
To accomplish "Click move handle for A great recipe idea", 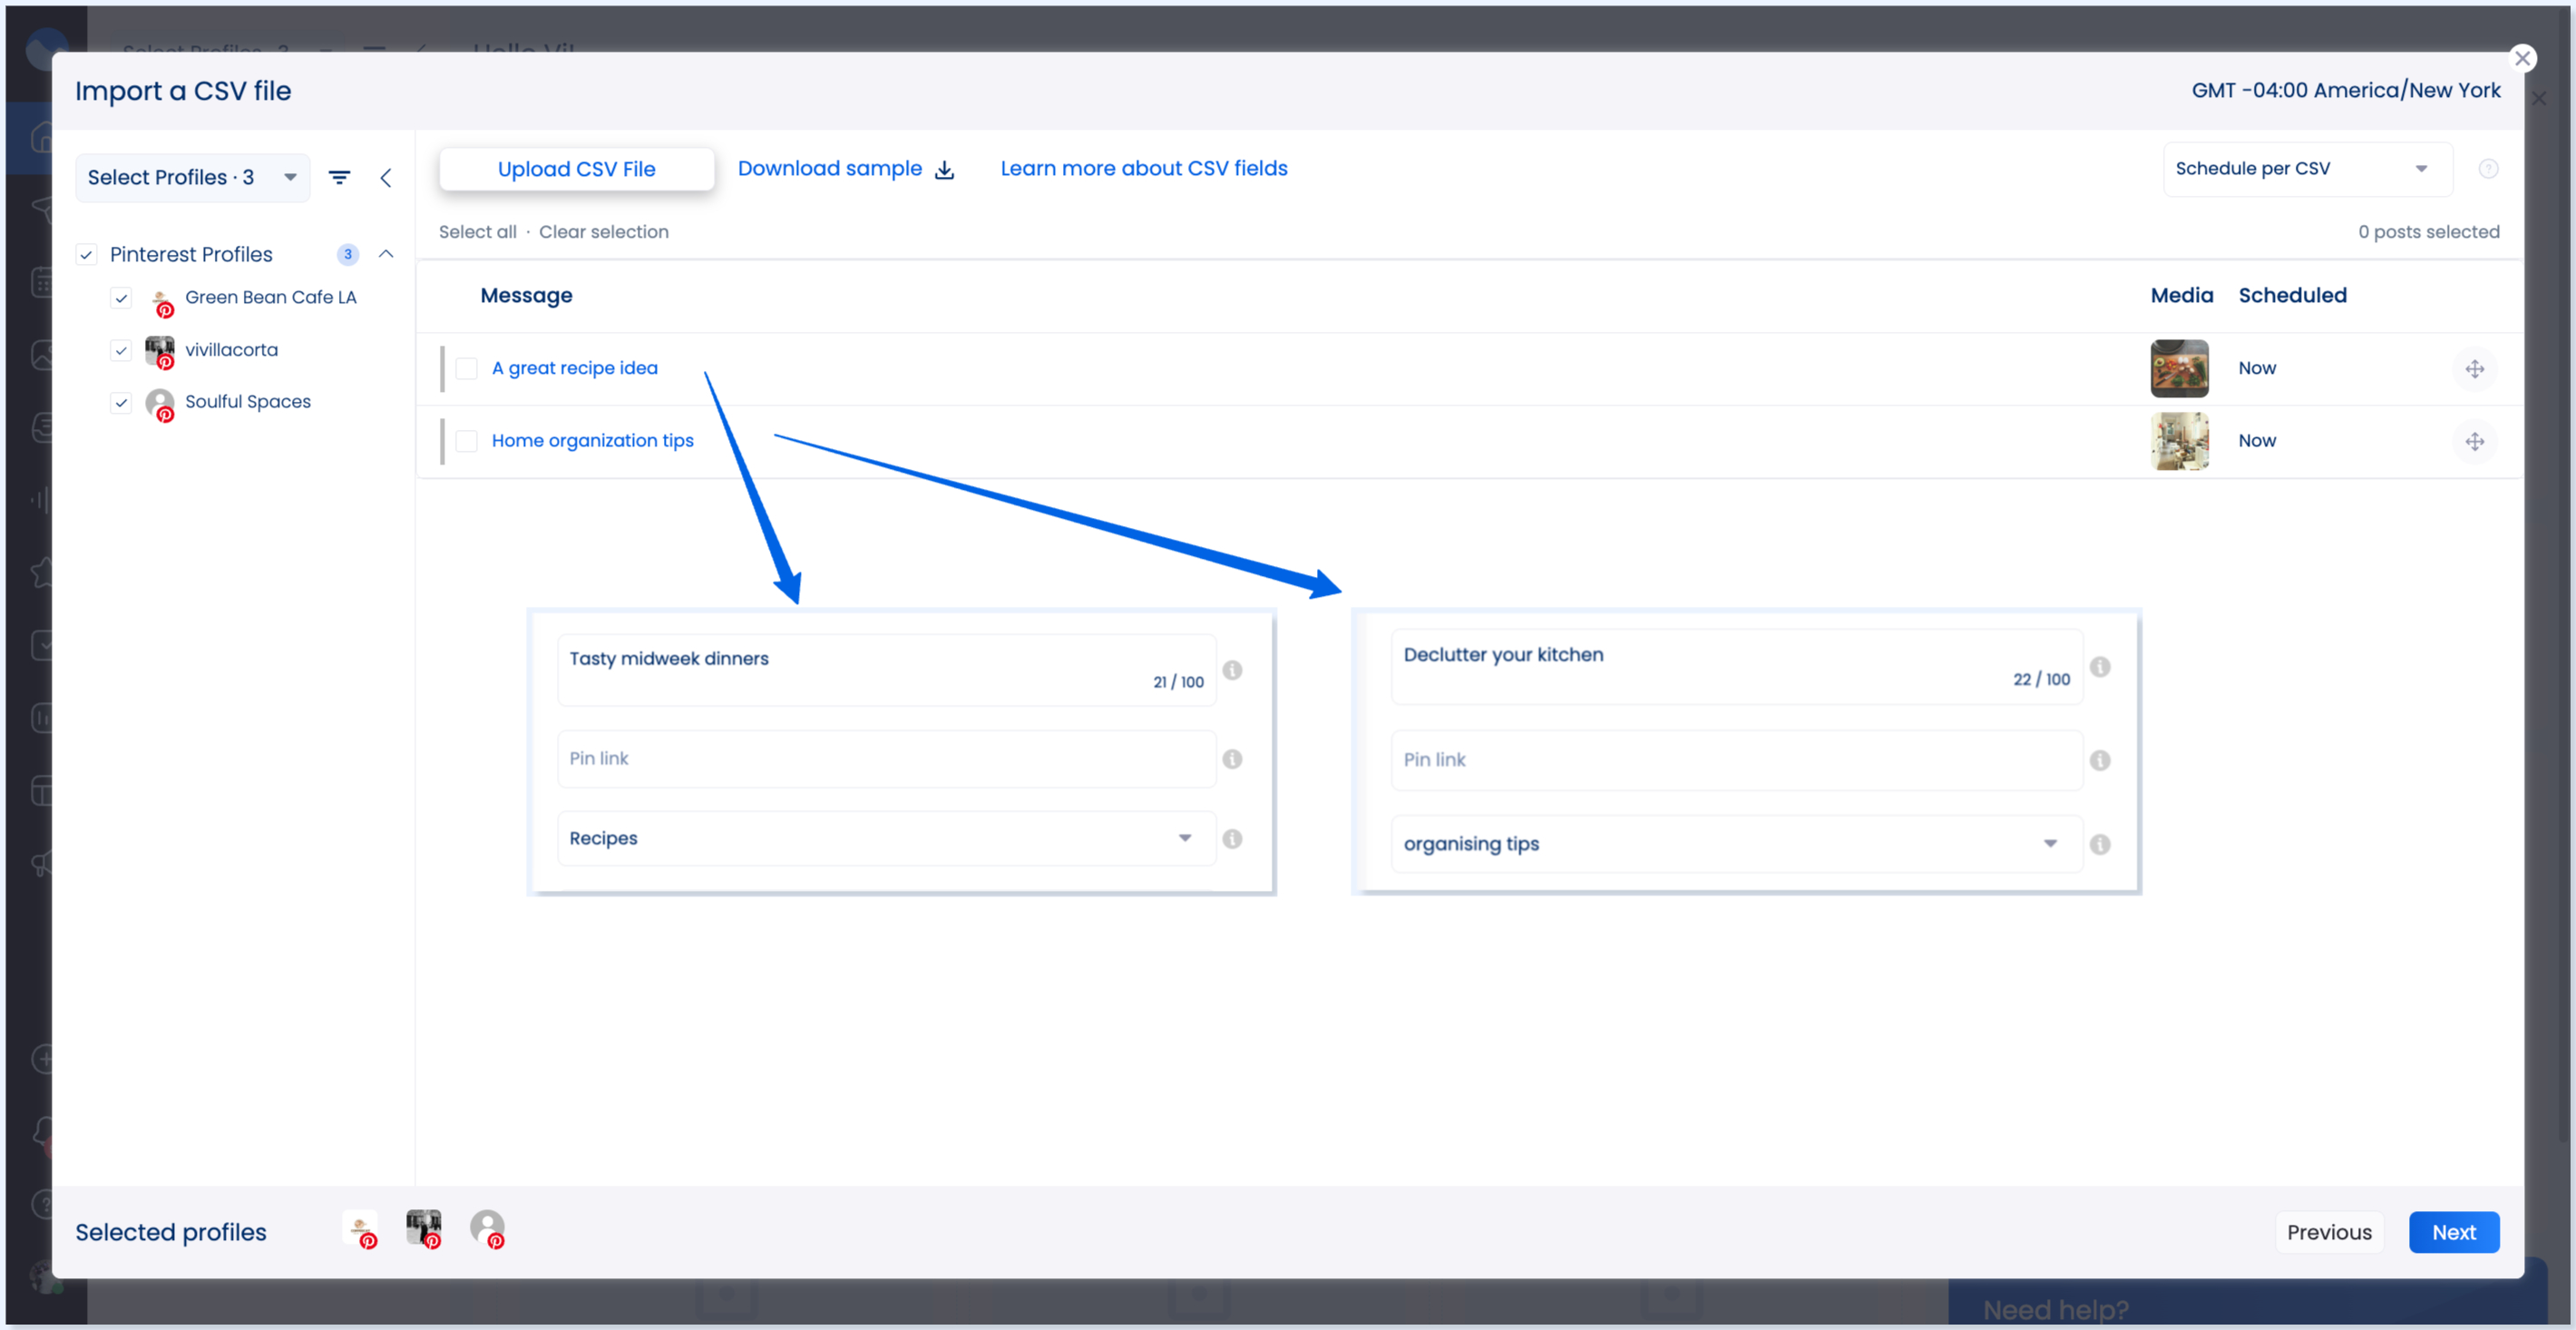I will (2475, 369).
